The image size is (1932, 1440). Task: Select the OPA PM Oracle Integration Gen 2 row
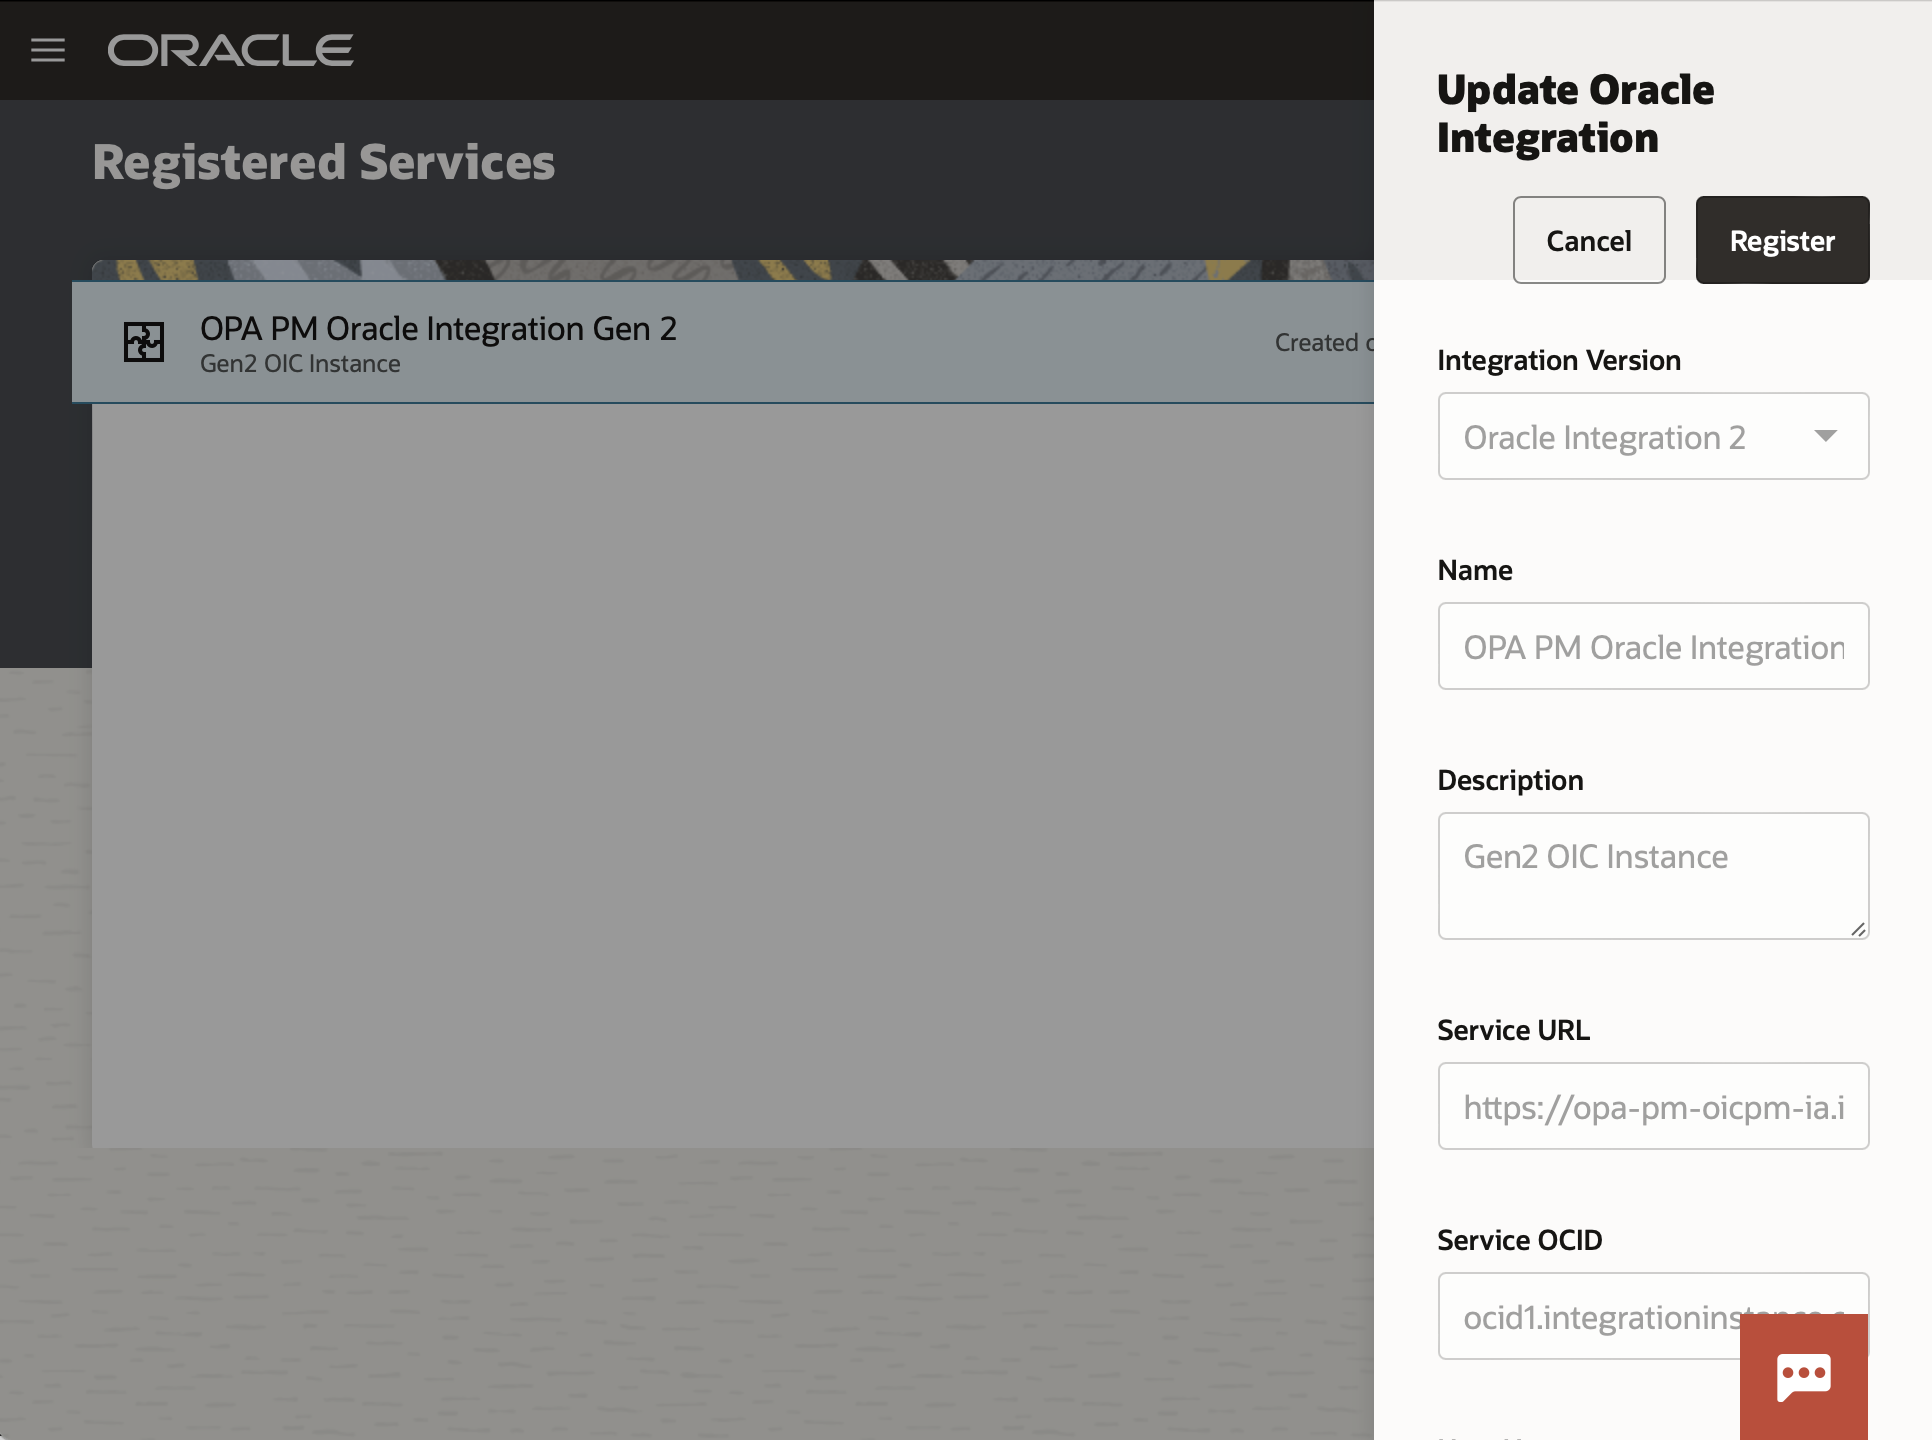[700, 341]
